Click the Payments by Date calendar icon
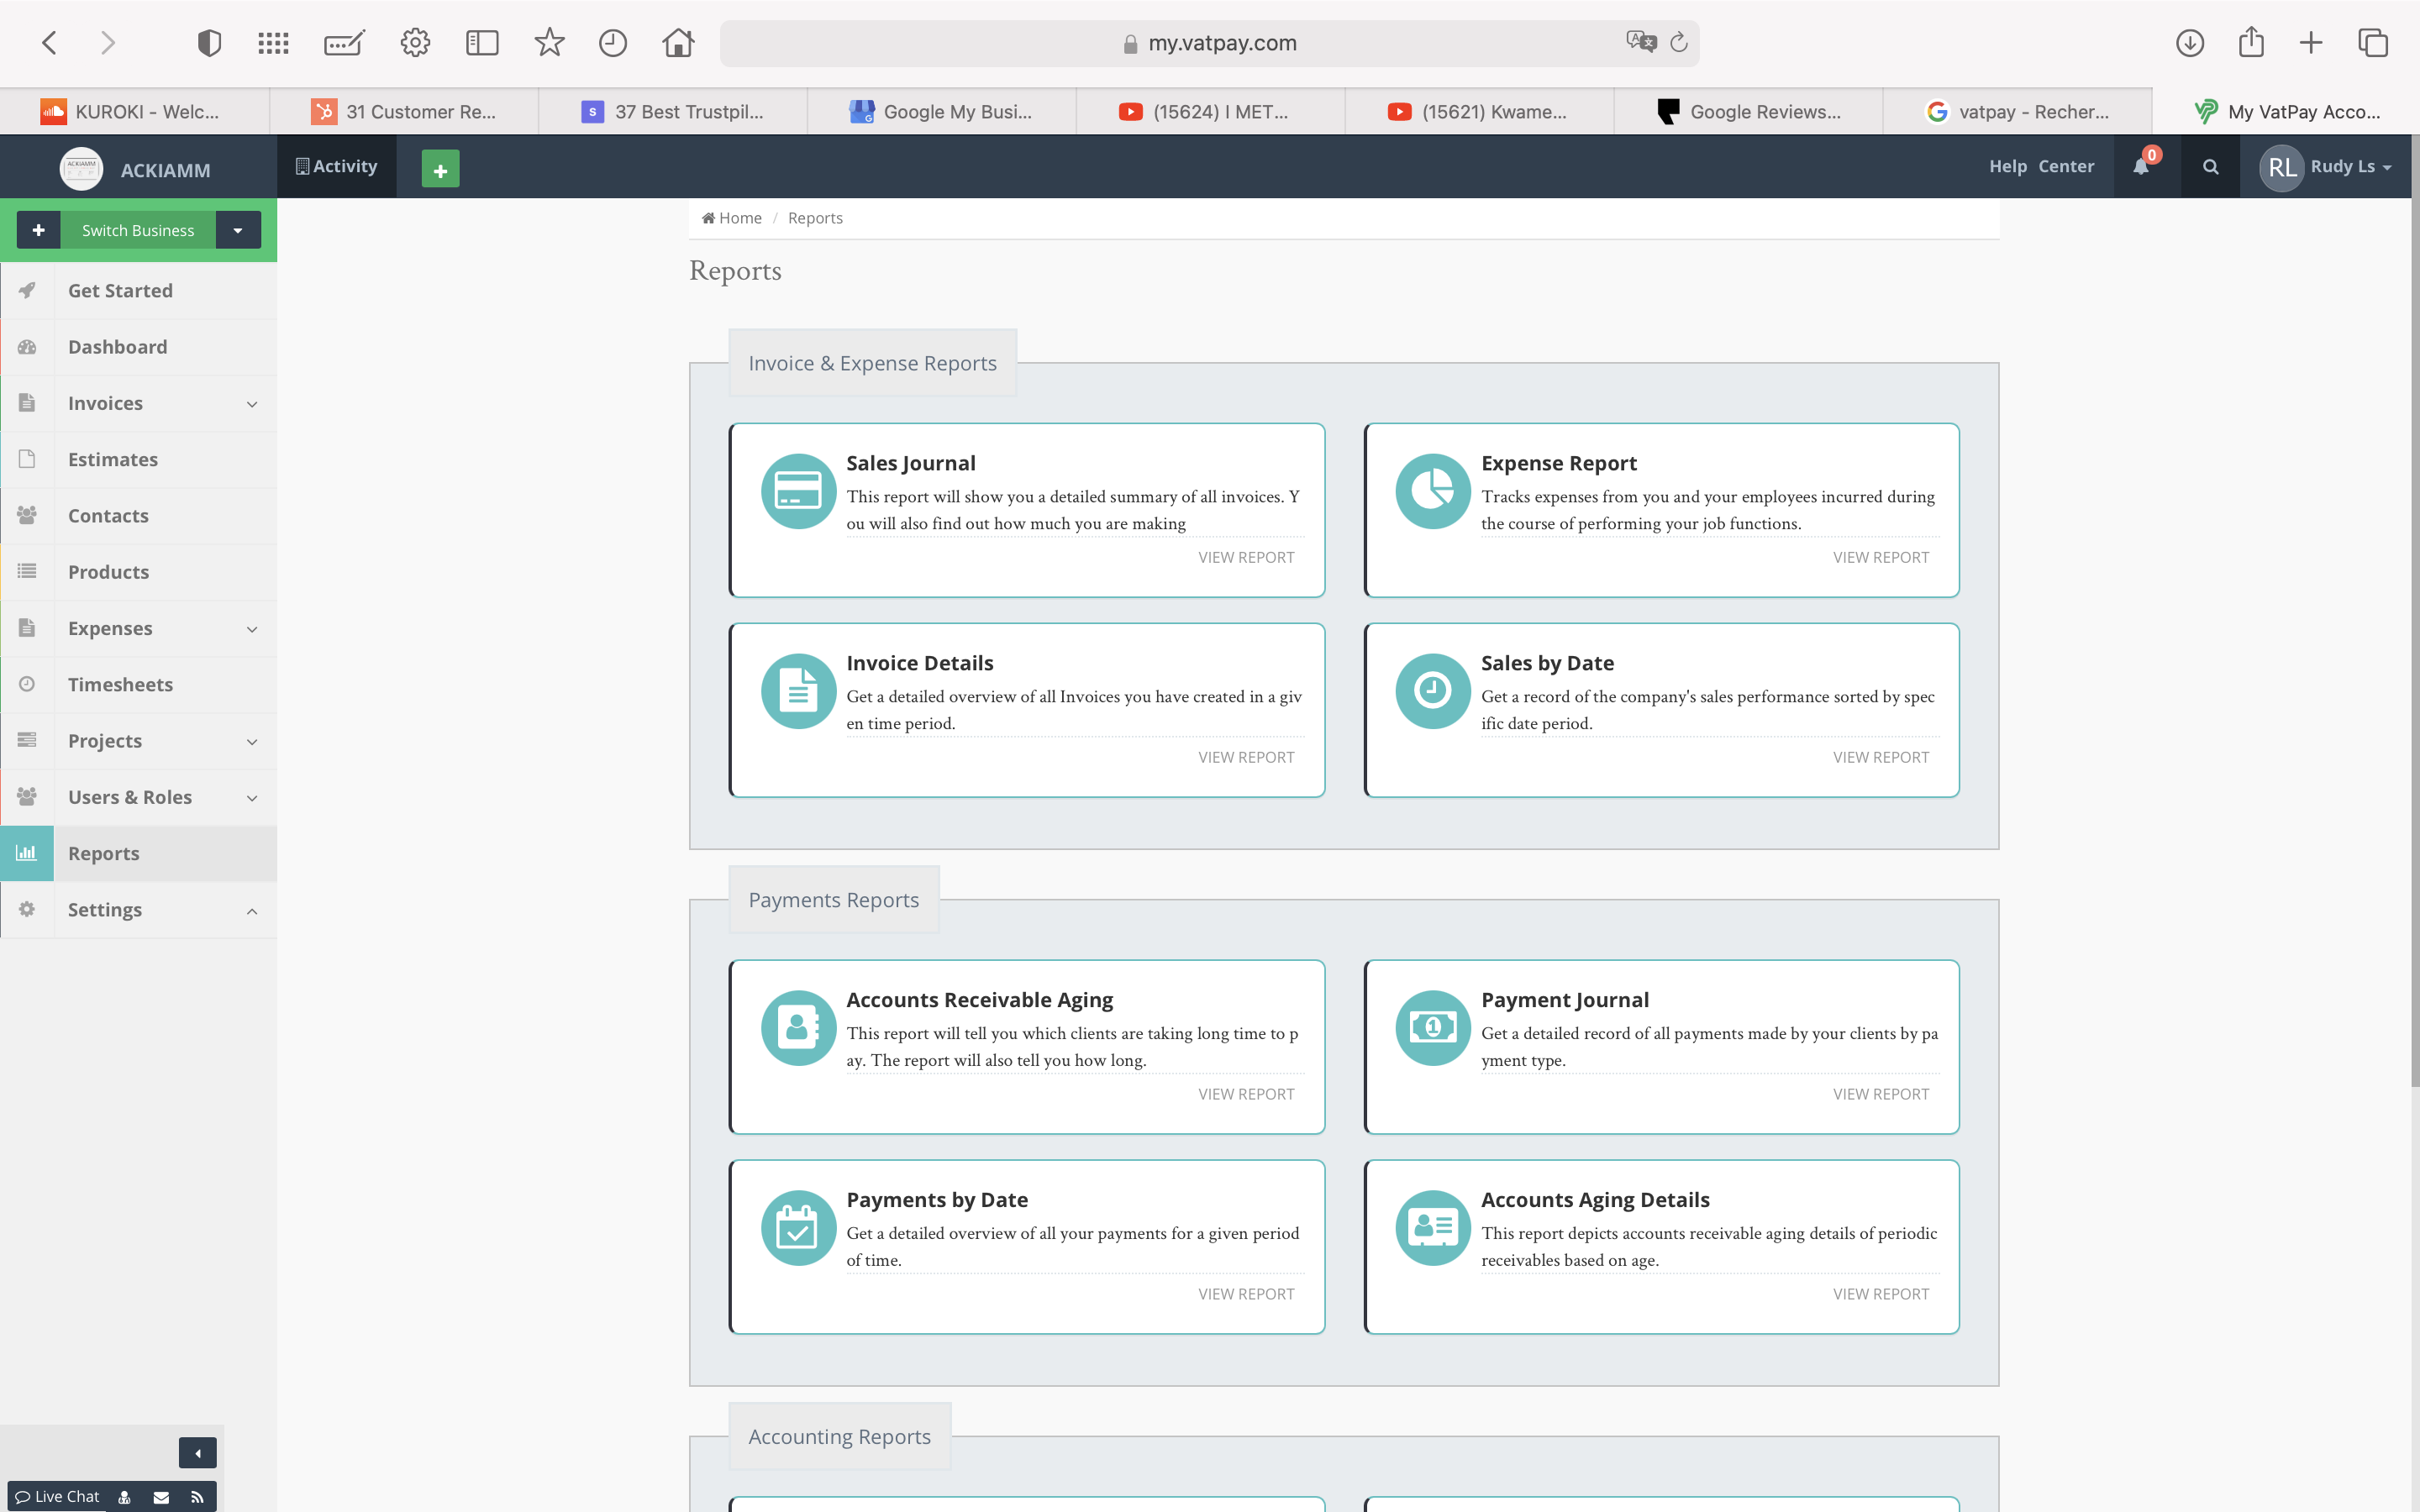Viewport: 2420px width, 1512px height. [798, 1227]
